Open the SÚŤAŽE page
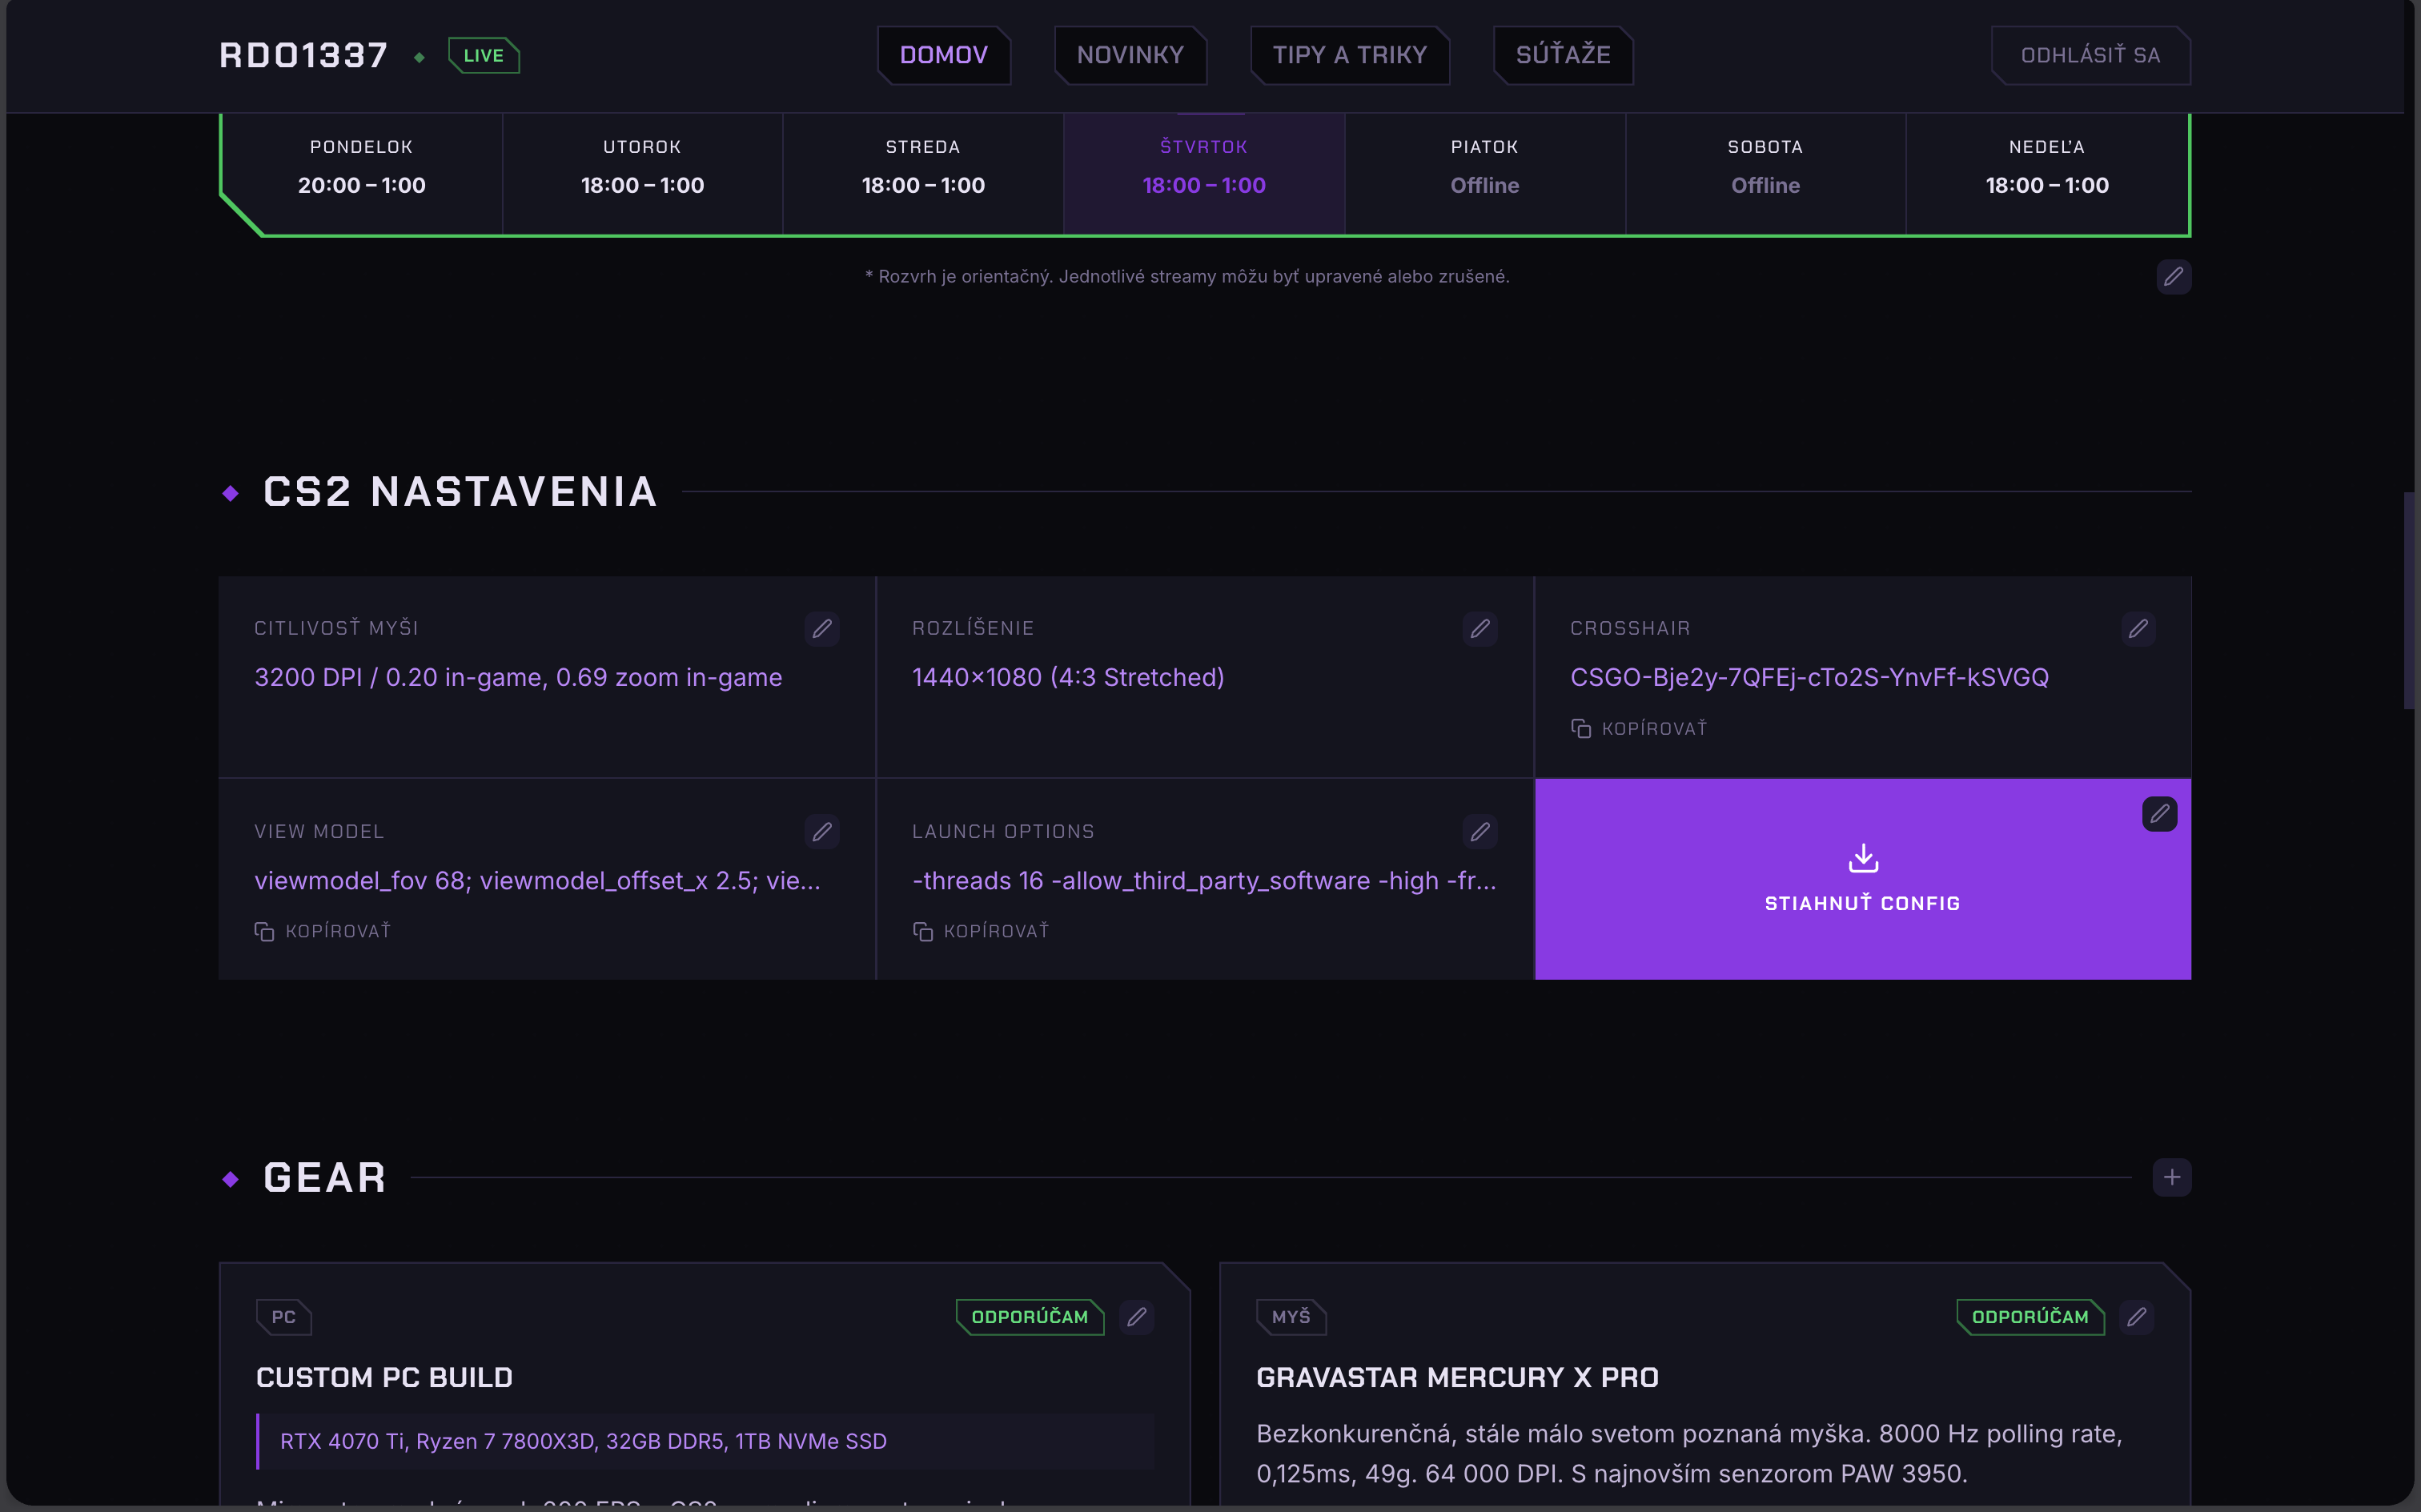 click(x=1562, y=55)
